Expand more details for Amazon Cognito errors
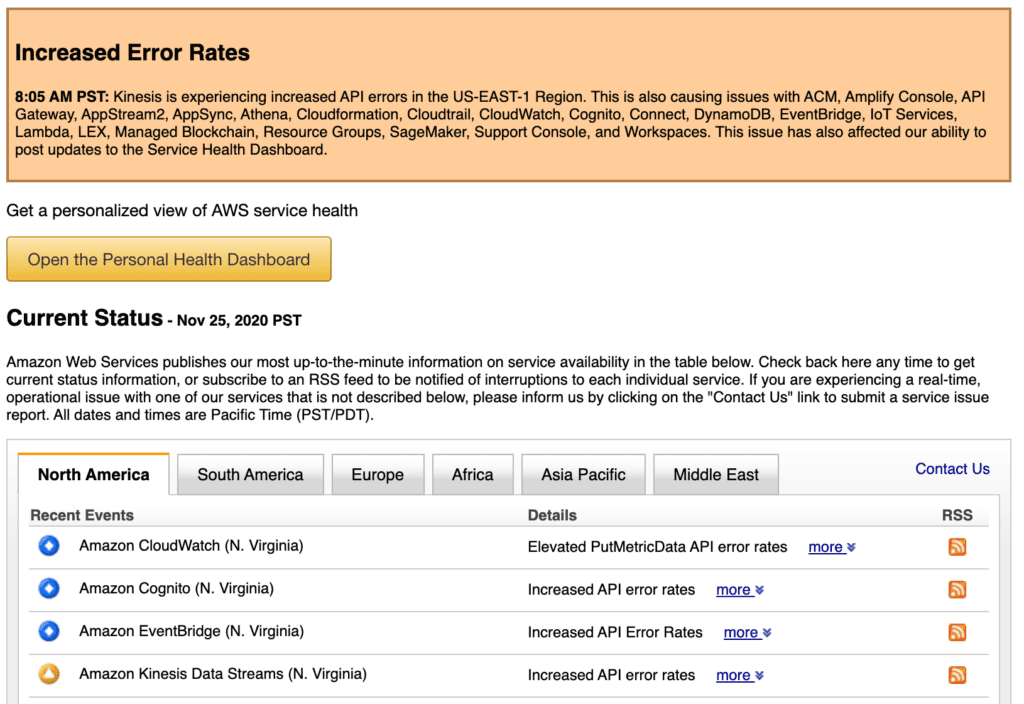This screenshot has height=704, width=1024. pyautogui.click(x=739, y=590)
